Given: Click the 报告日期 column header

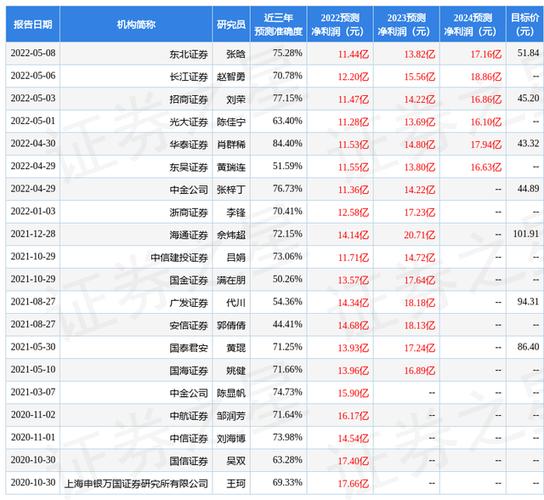Looking at the screenshot, I should [x=33, y=24].
